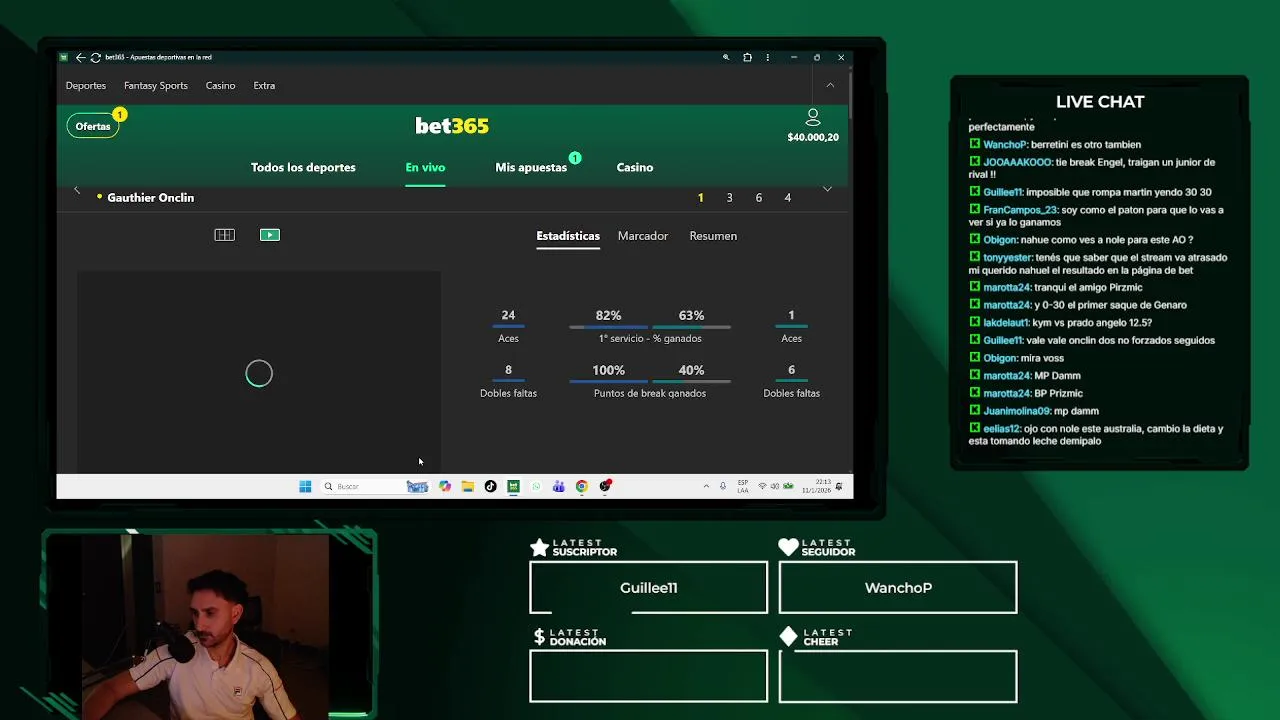Switch to the Resumen tab
The height and width of the screenshot is (720, 1280).
click(x=713, y=236)
